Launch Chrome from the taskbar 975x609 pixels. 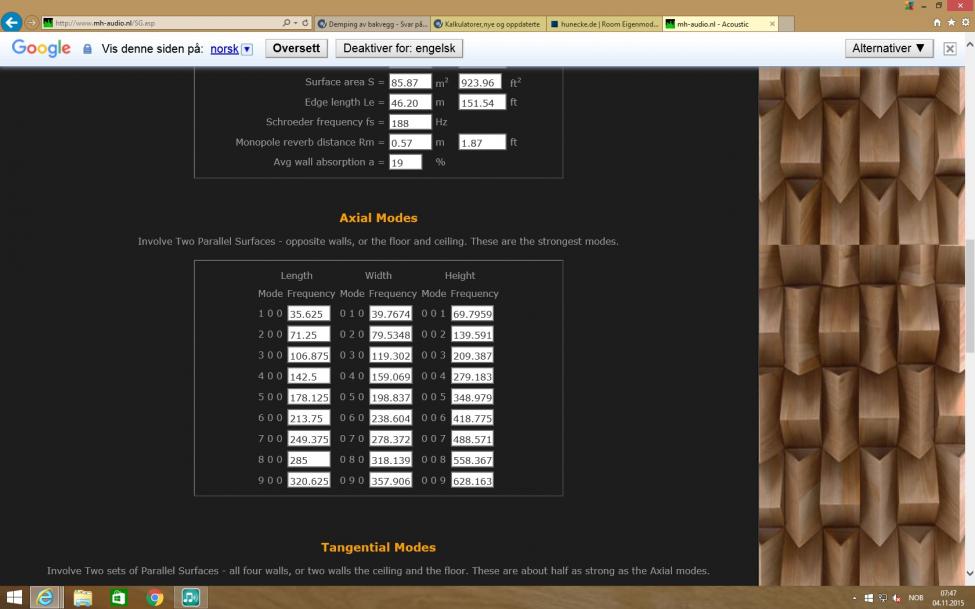155,598
